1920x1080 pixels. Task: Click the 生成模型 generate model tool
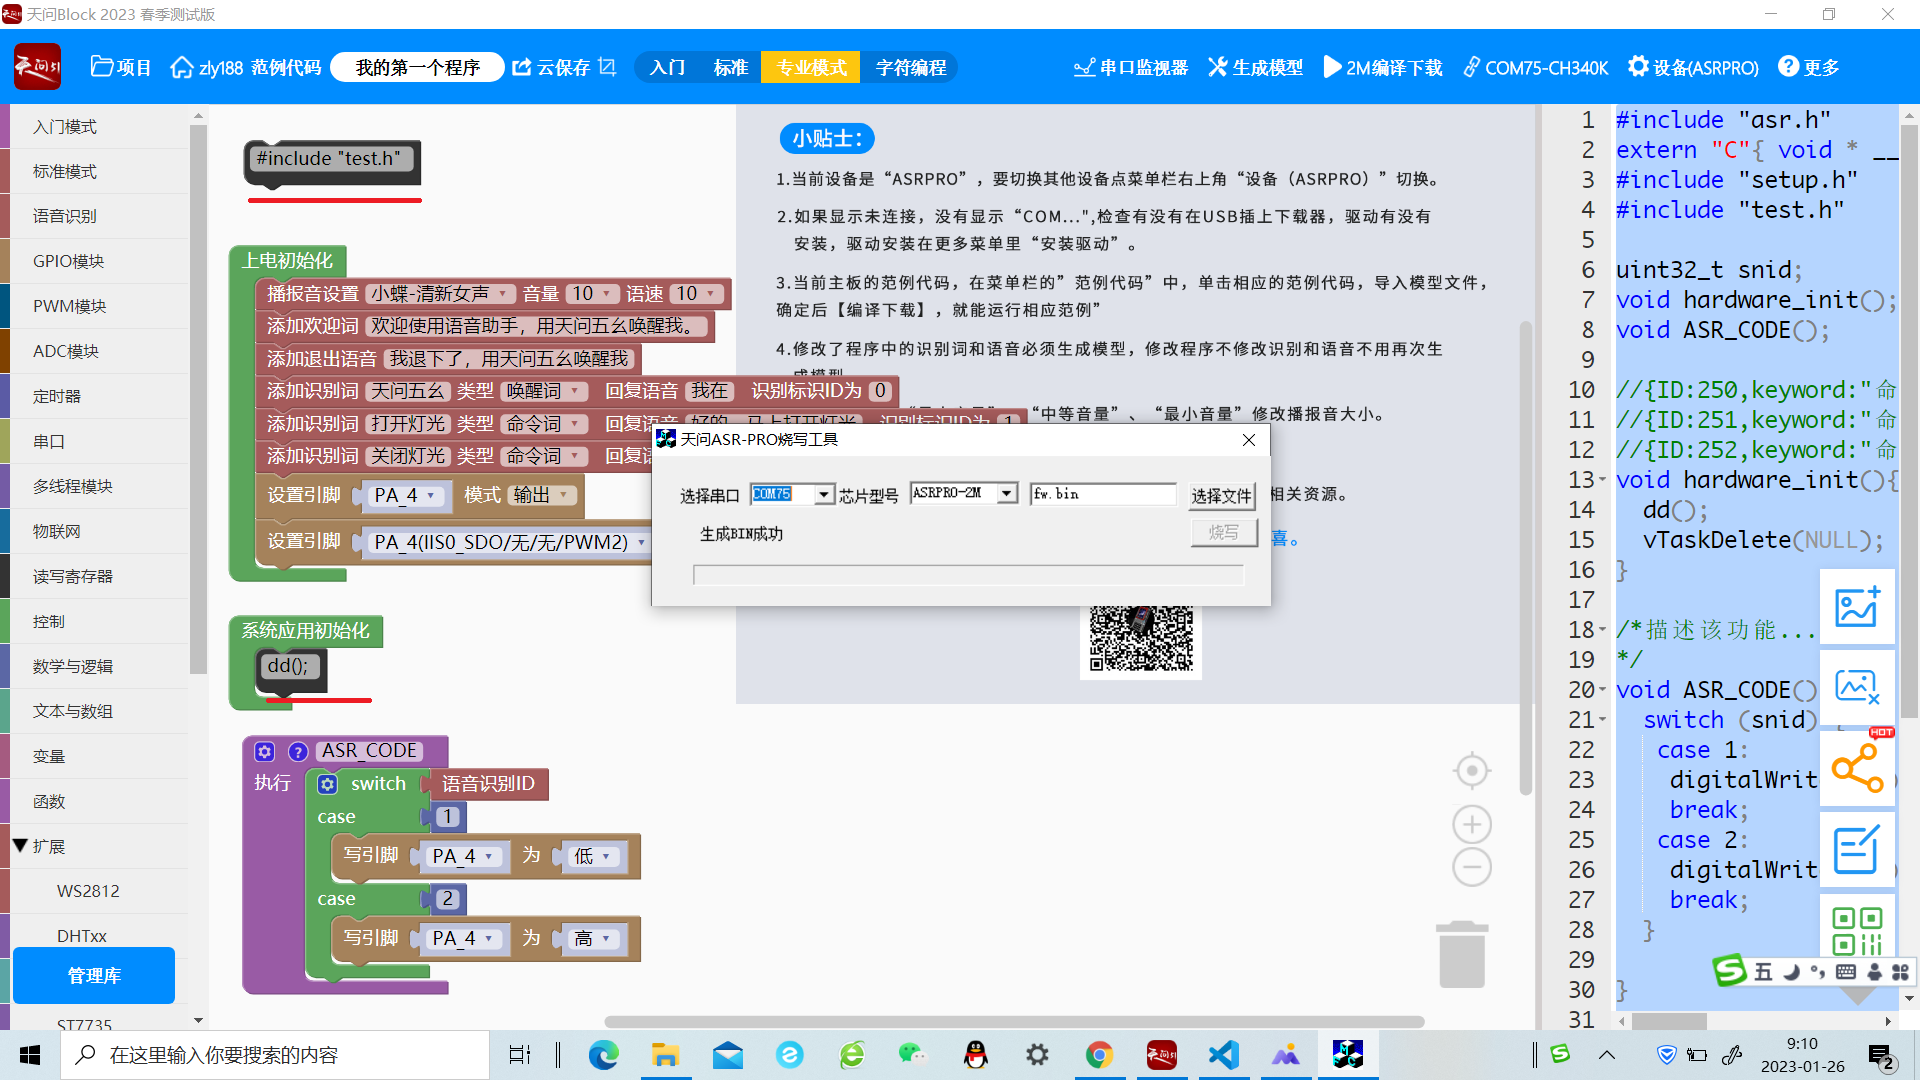pos(1256,67)
